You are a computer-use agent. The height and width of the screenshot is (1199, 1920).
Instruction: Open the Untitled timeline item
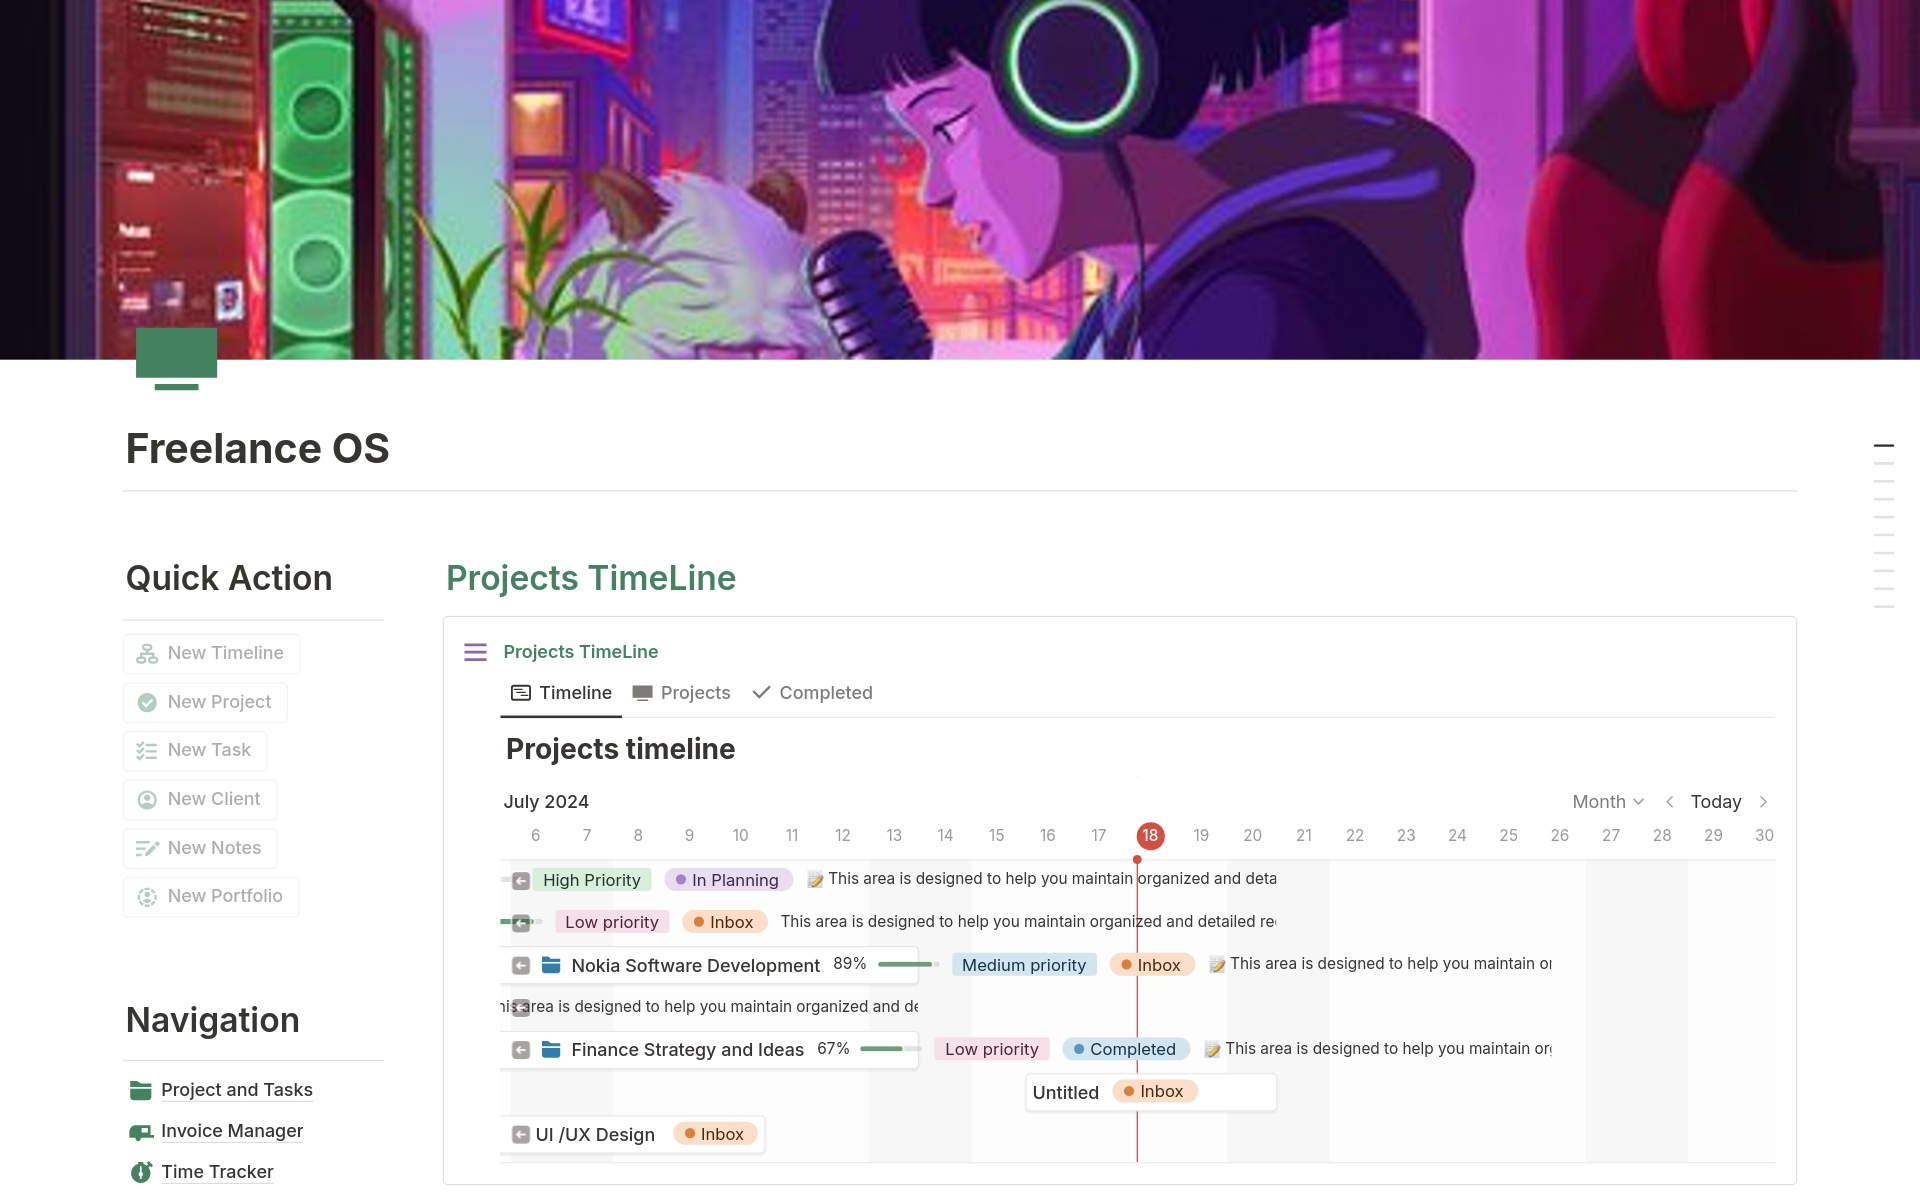coord(1065,1092)
